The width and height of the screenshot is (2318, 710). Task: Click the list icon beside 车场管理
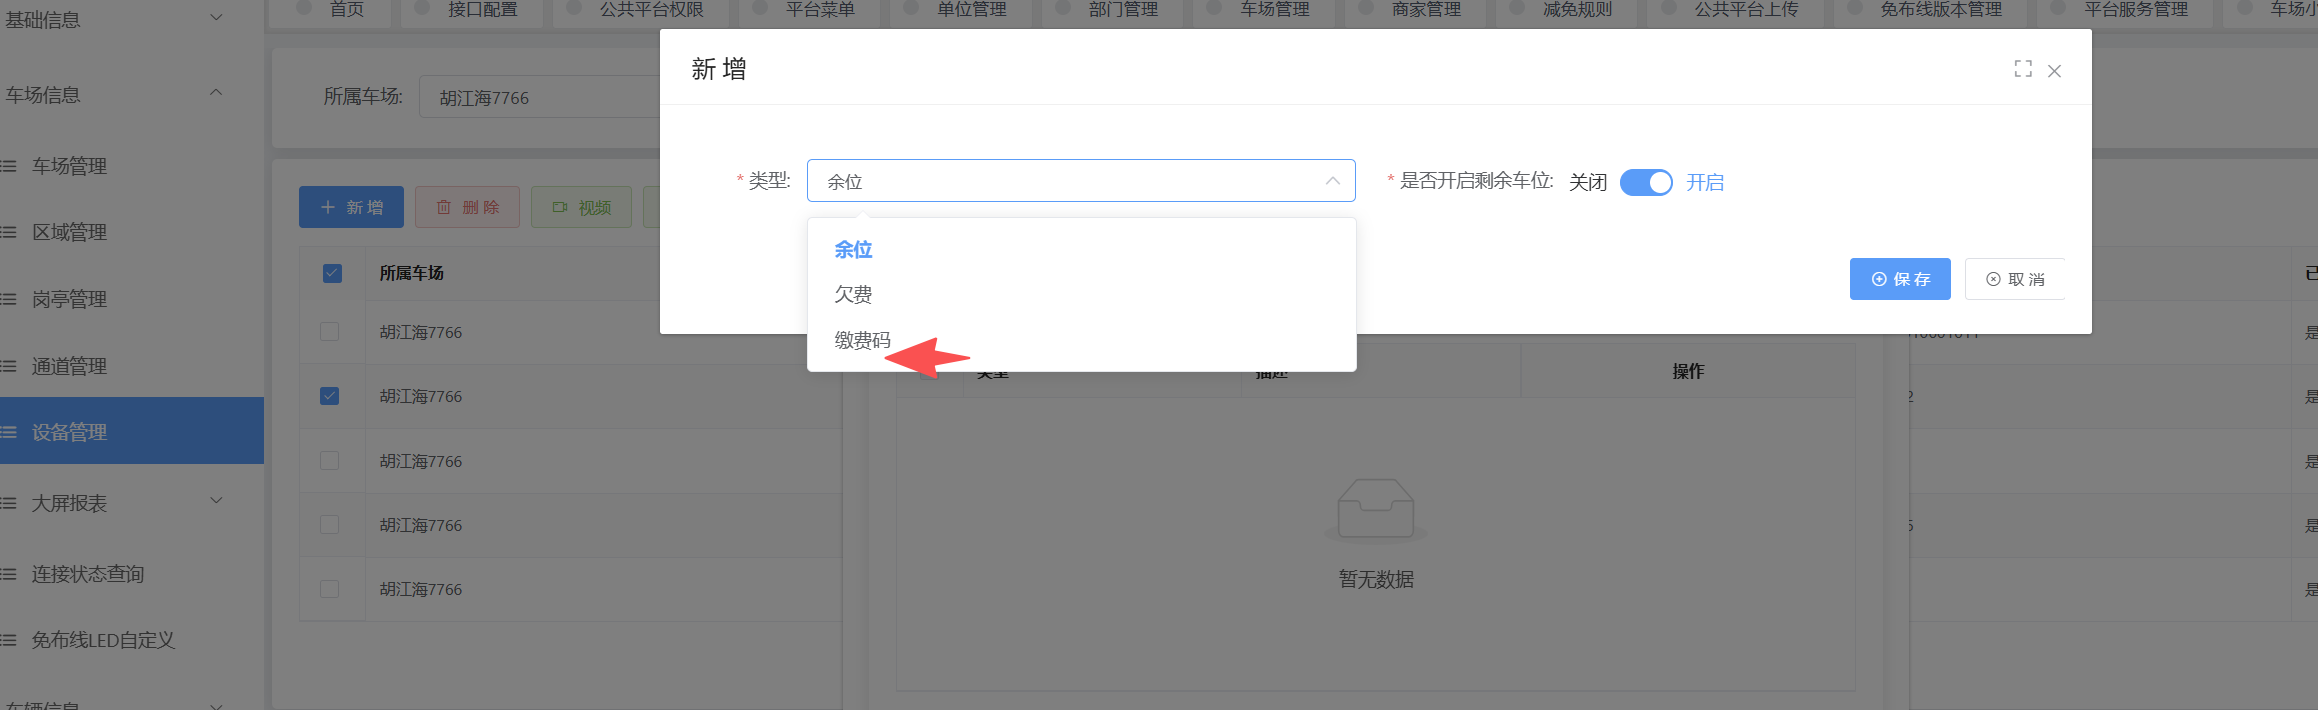click(x=9, y=166)
